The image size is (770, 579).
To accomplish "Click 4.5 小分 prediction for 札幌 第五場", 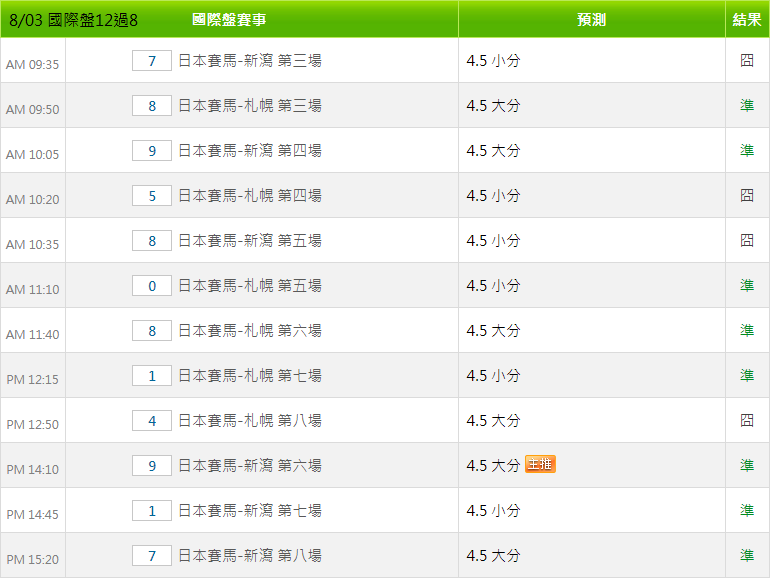I will [x=494, y=285].
